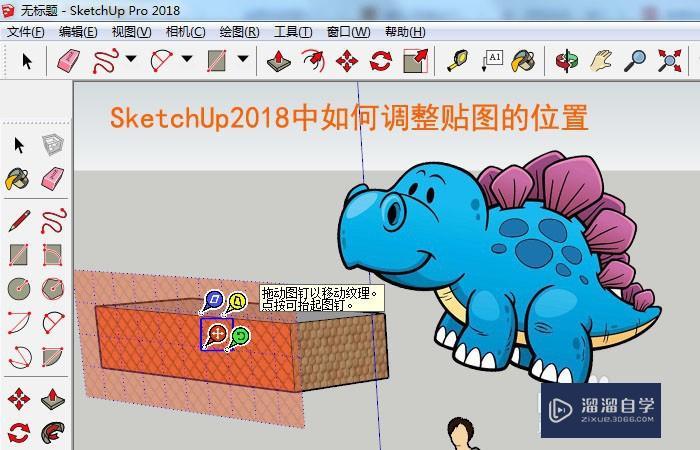Click the red move texture pin
Screen dimensions: 700x450
(217, 334)
